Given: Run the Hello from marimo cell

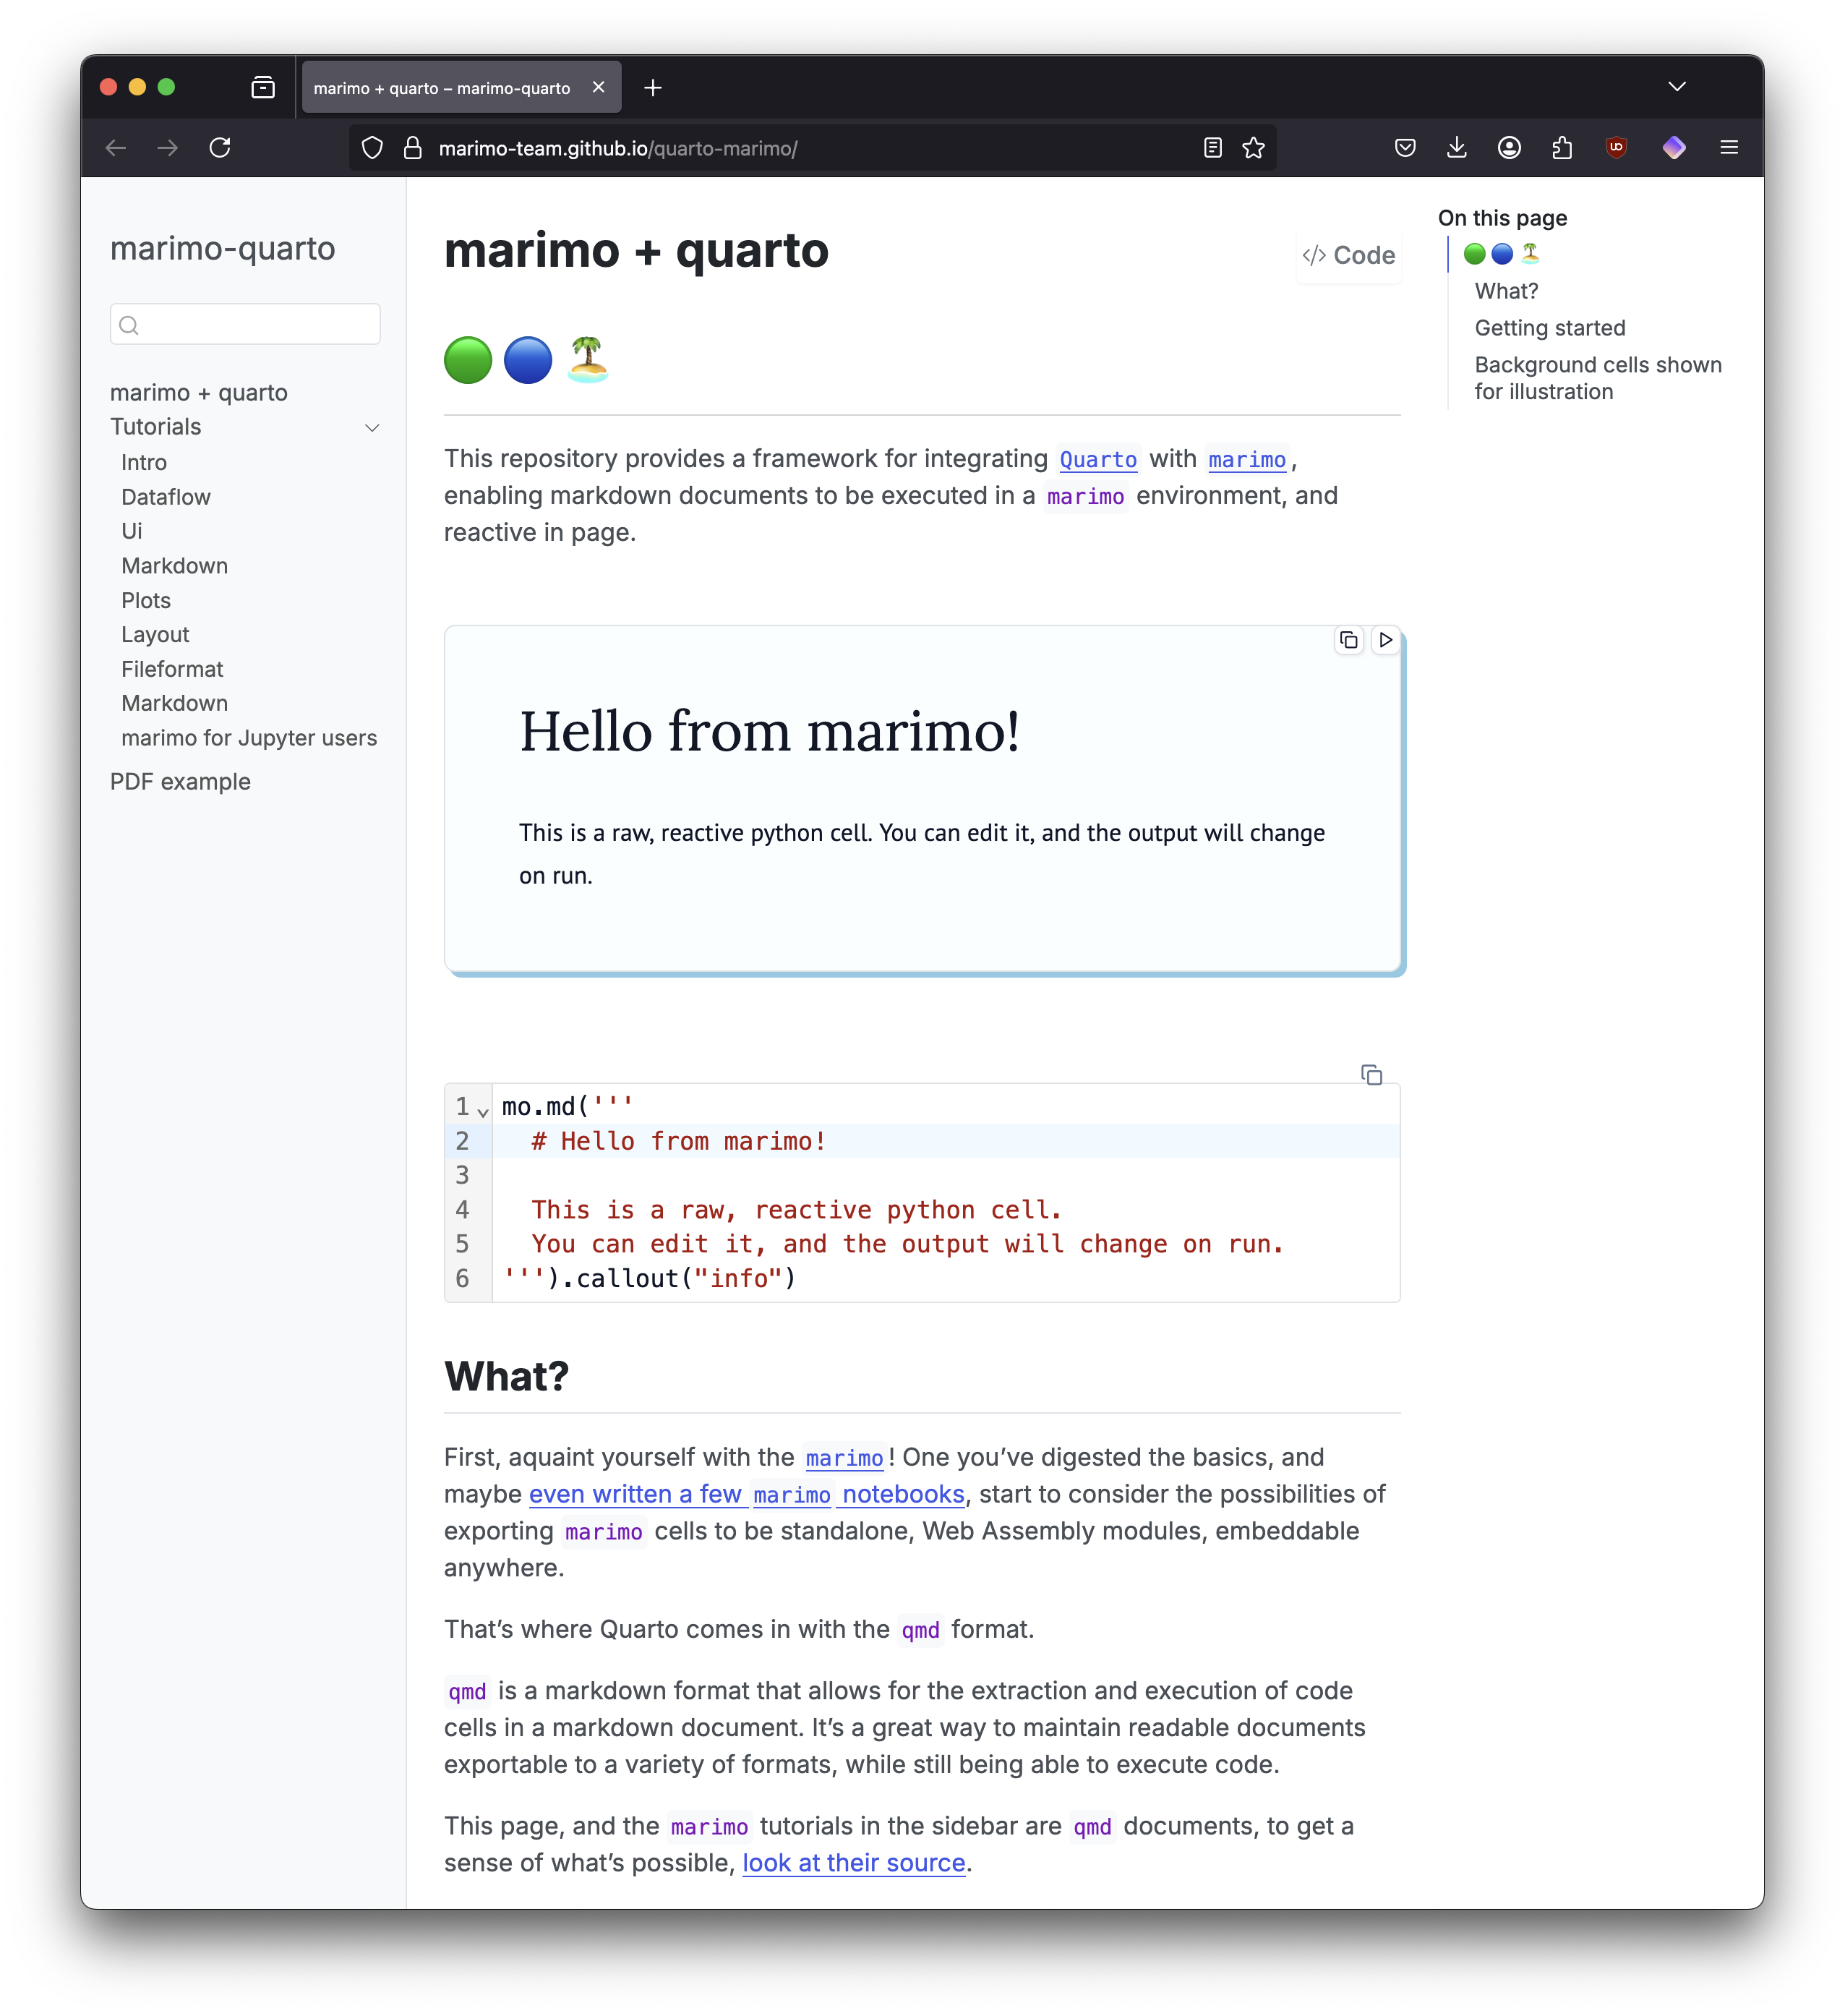Looking at the screenshot, I should [x=1385, y=640].
